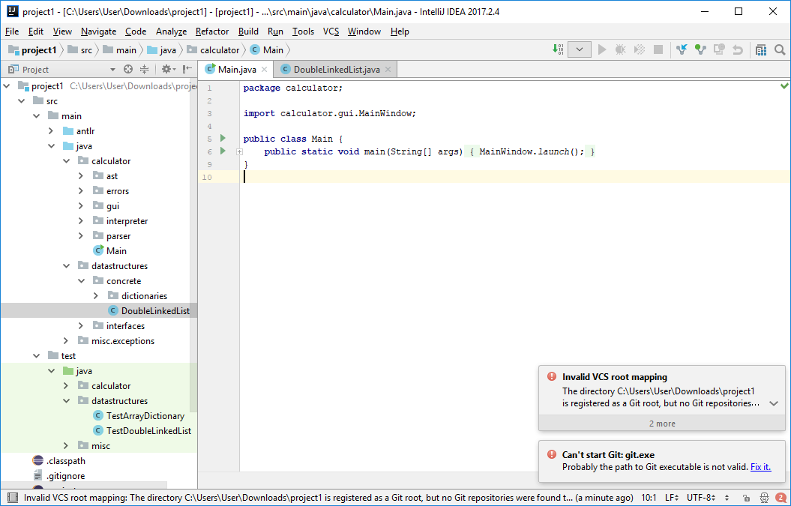Expand the interpreter package
This screenshot has width=791, height=506.
pos(81,220)
